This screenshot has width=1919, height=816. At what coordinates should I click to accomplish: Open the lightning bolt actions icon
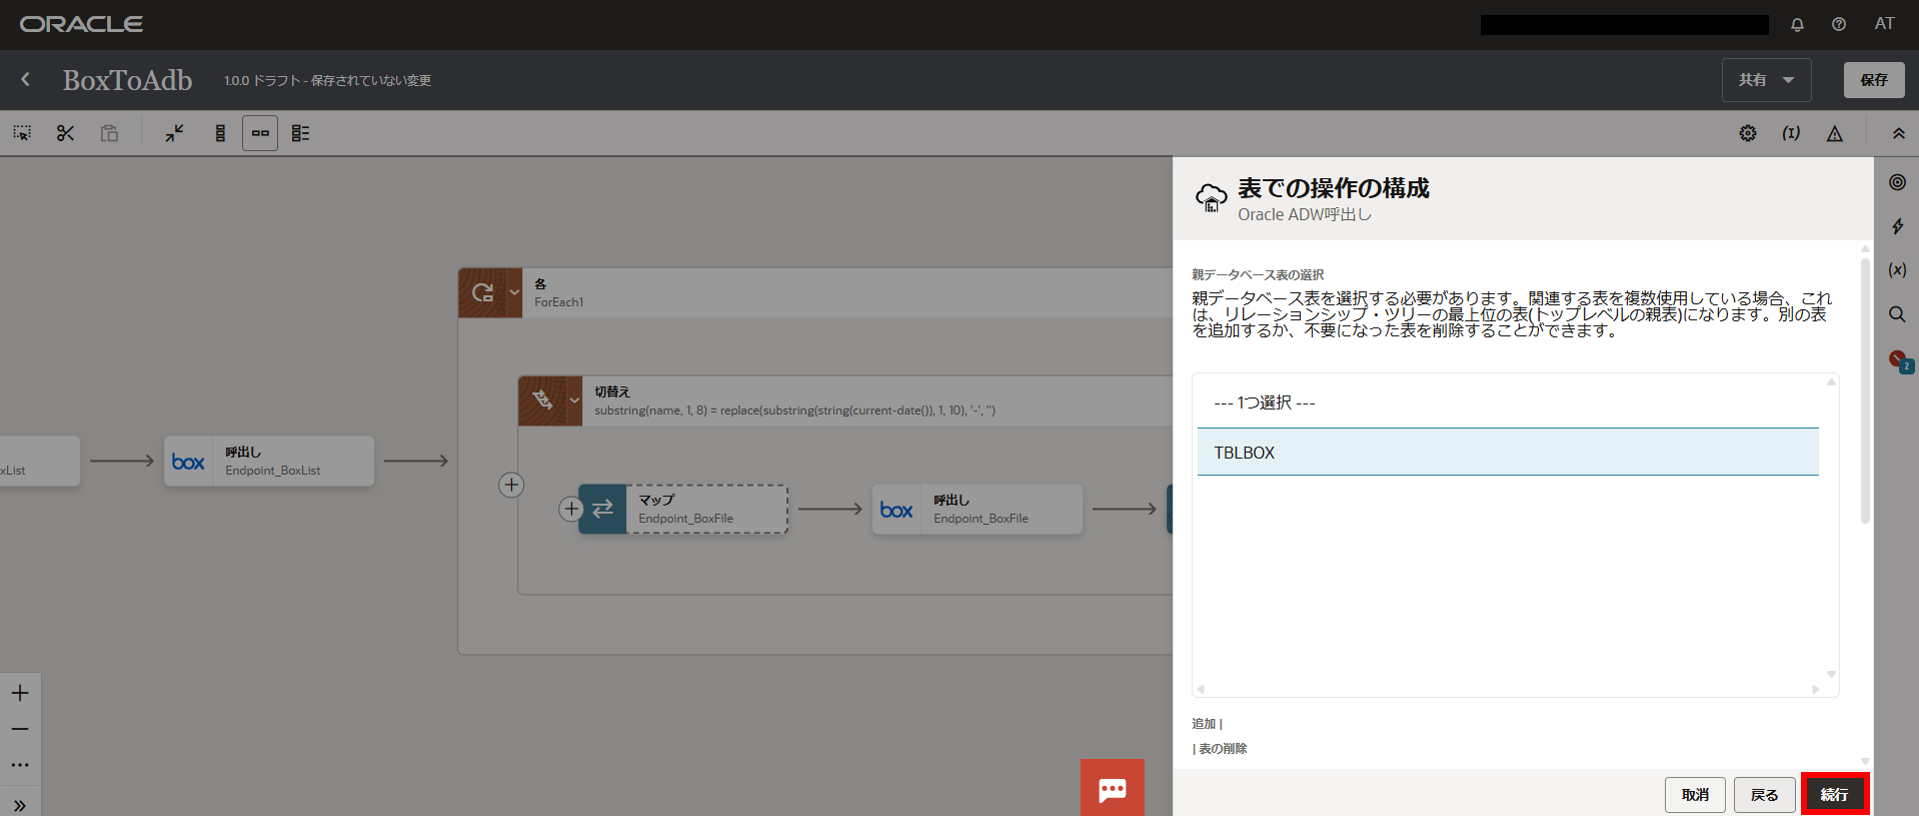point(1897,226)
